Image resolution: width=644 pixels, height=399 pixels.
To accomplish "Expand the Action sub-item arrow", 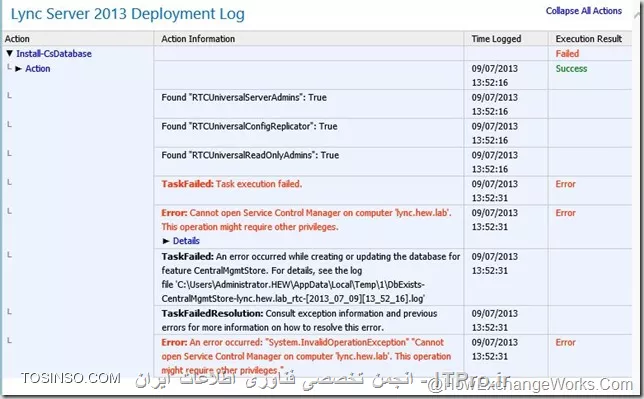I will click(x=18, y=69).
